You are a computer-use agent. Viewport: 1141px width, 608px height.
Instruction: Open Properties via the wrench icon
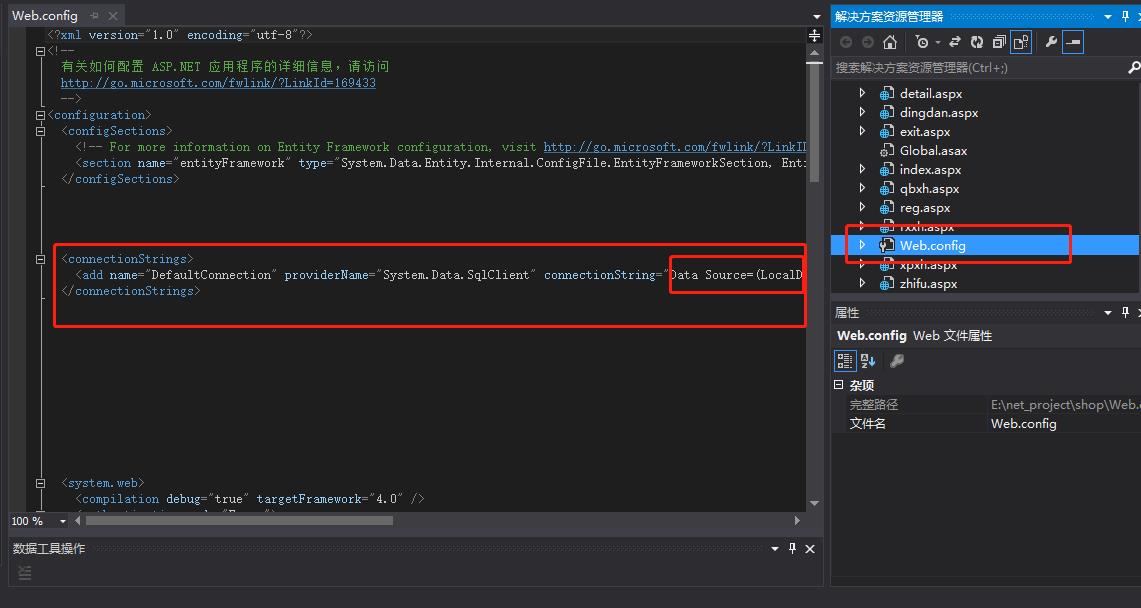1051,42
